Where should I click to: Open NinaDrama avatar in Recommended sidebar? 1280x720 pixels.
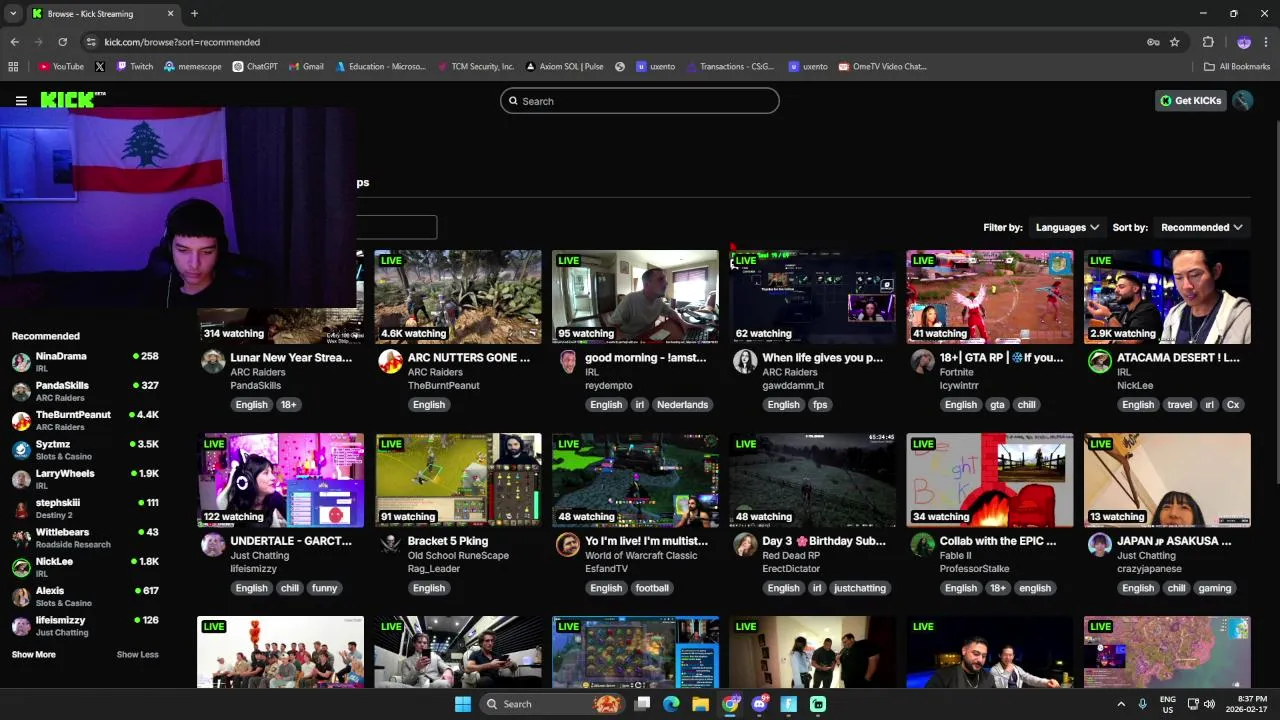[x=21, y=362]
